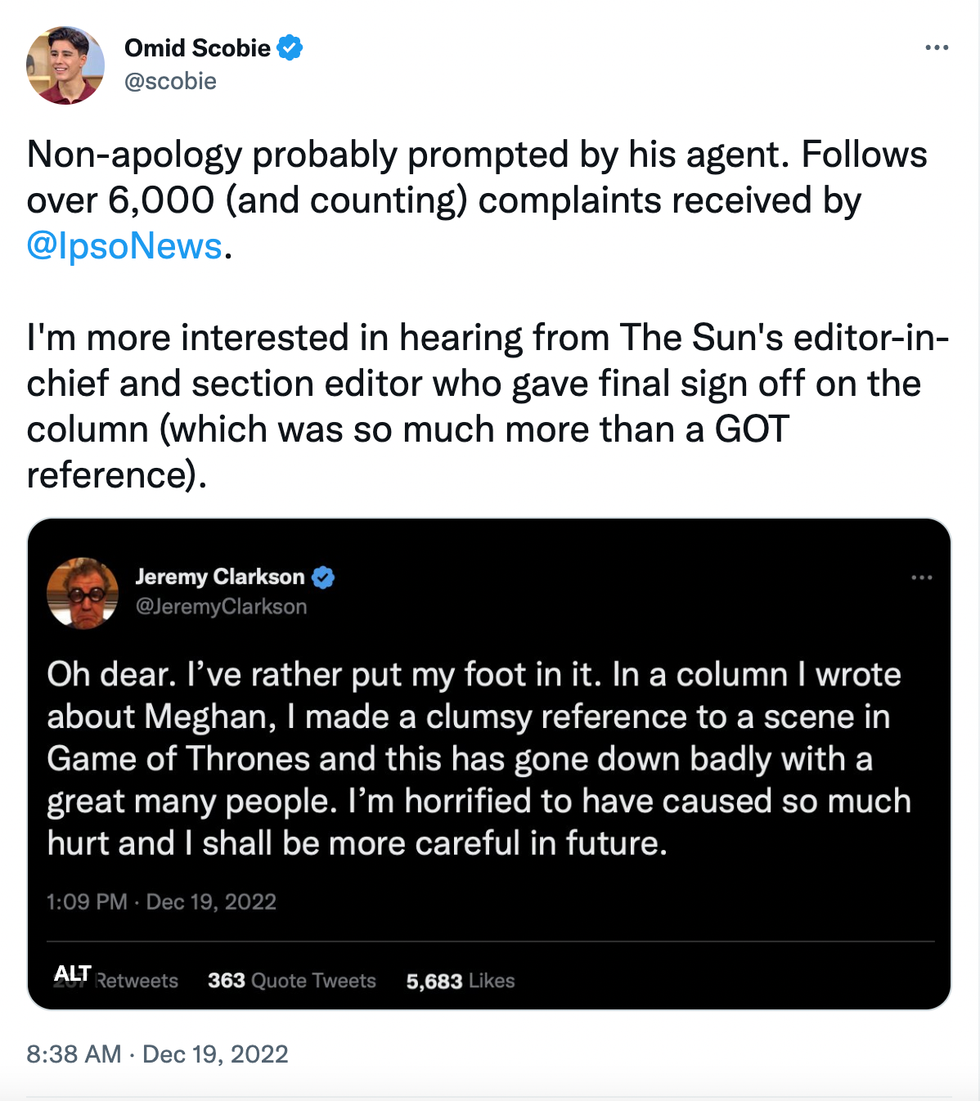Screen dimensions: 980x1101
Task: View the 5,683 Likes list
Action: pyautogui.click(x=460, y=981)
